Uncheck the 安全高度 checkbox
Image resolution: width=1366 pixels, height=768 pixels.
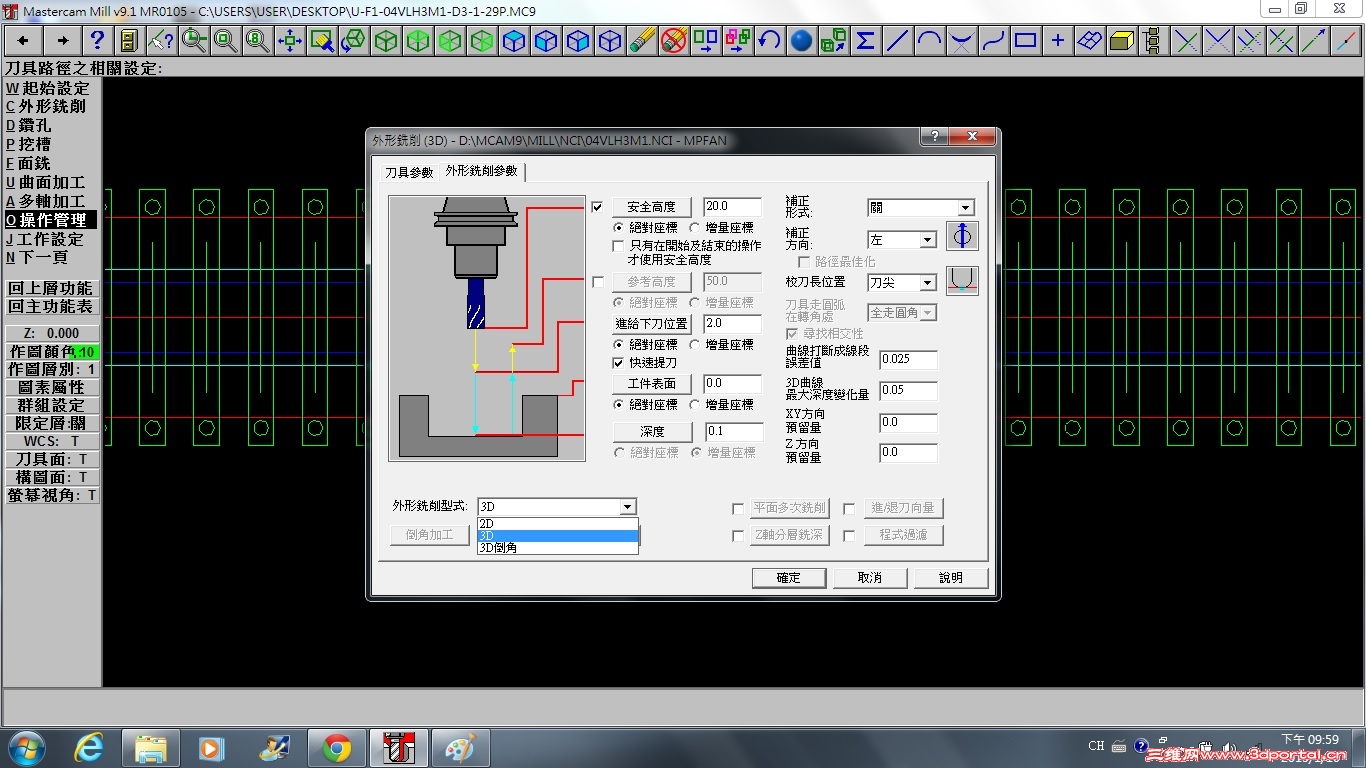point(598,207)
